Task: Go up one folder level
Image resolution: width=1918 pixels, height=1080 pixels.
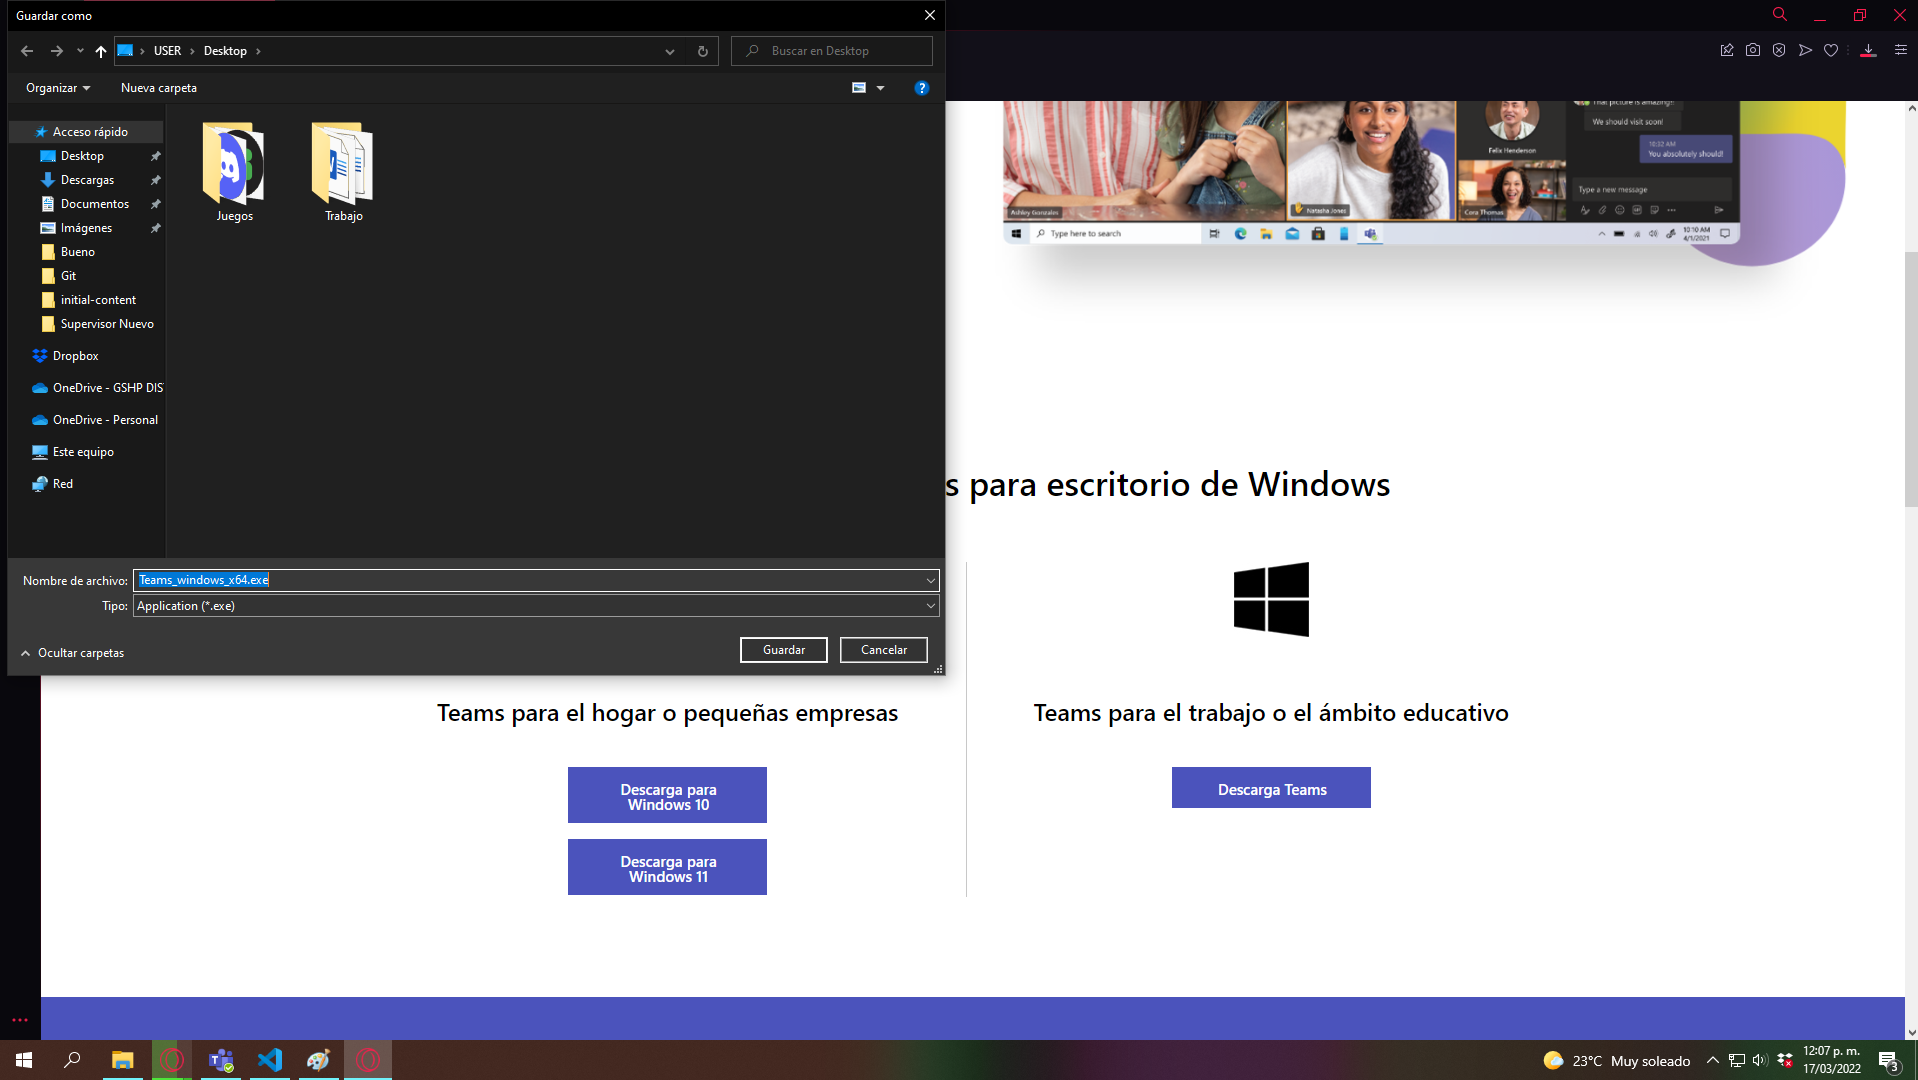Action: tap(101, 51)
